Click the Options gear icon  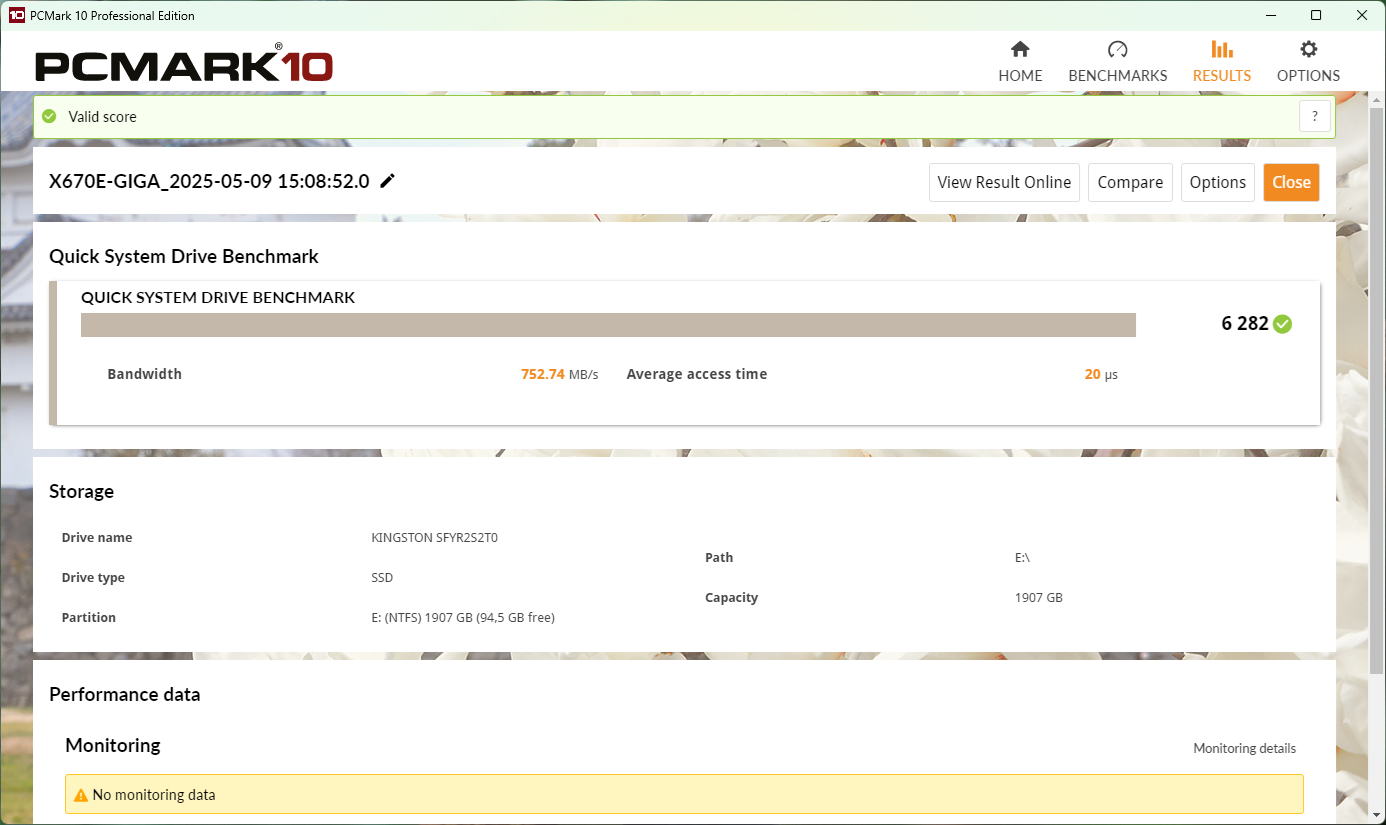pyautogui.click(x=1308, y=49)
